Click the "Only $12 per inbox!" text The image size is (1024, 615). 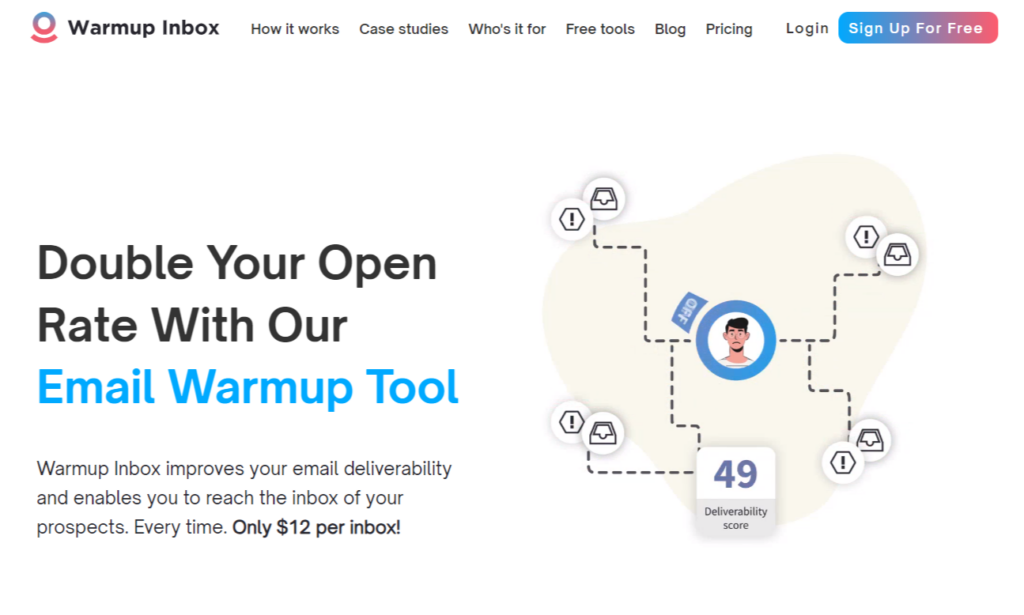[316, 527]
